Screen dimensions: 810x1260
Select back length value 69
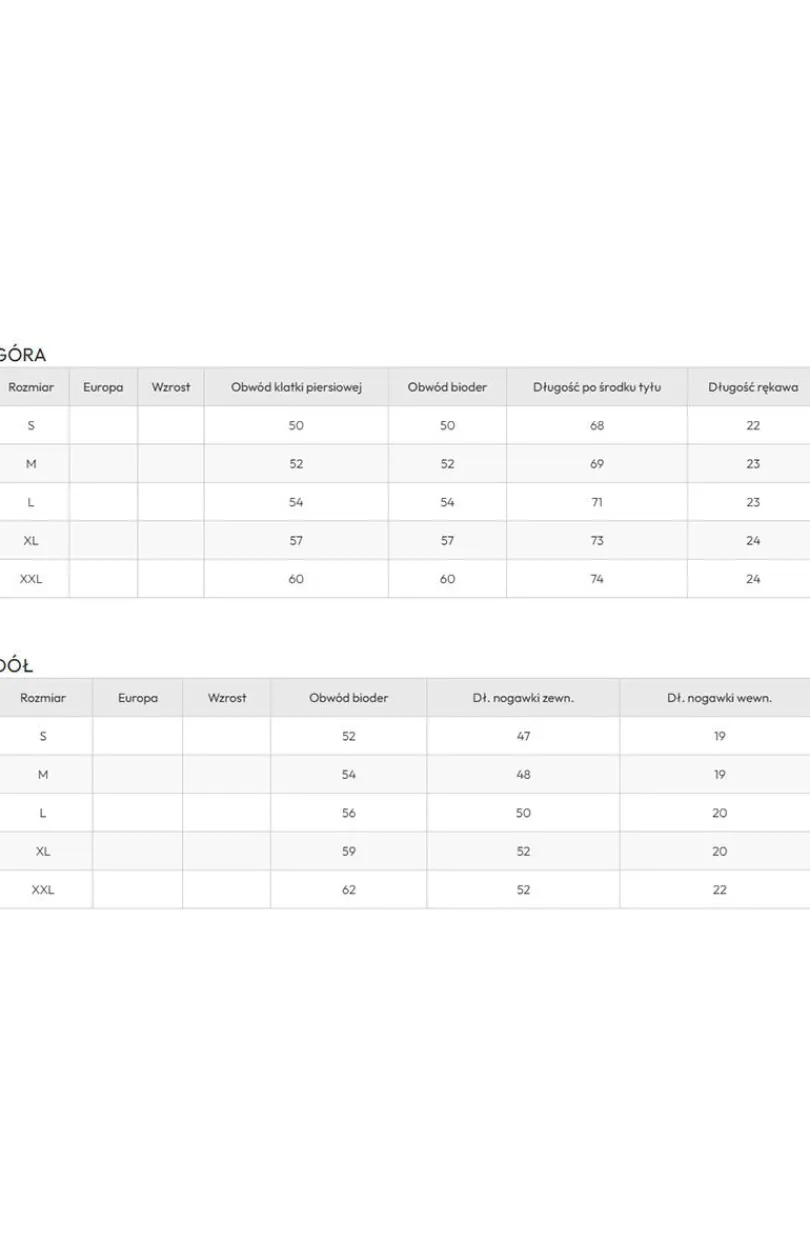click(597, 464)
